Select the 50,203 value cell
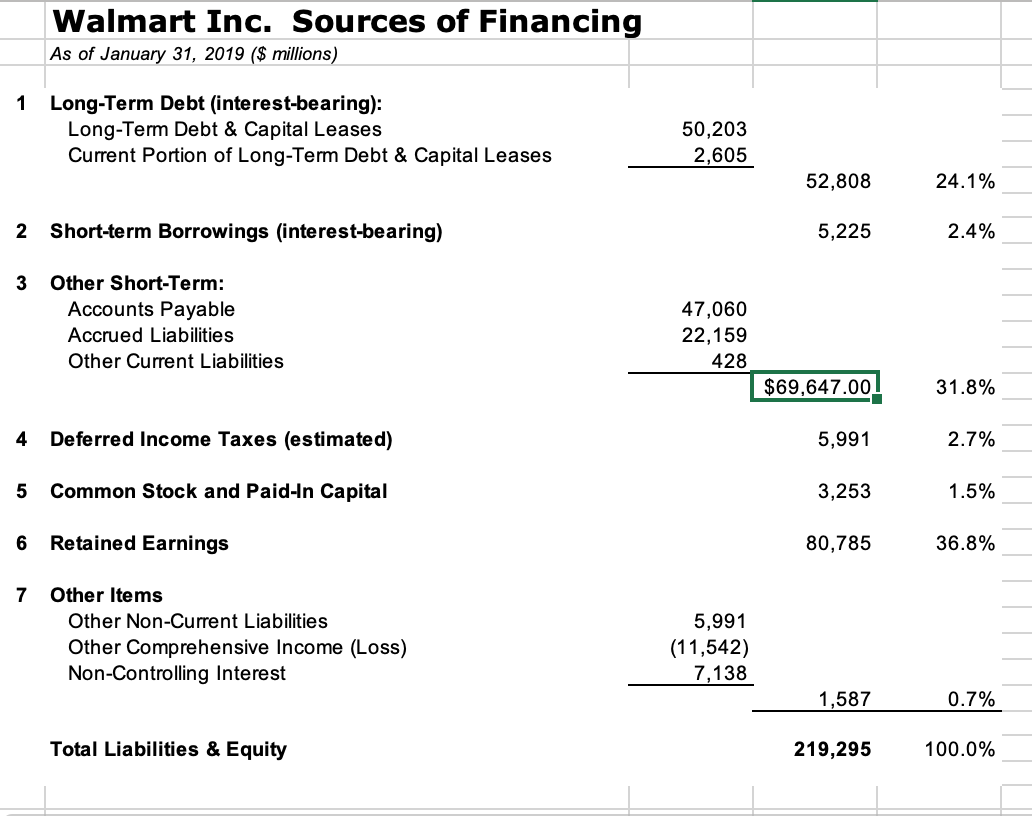Image resolution: width=1032 pixels, height=816 pixels. click(714, 129)
